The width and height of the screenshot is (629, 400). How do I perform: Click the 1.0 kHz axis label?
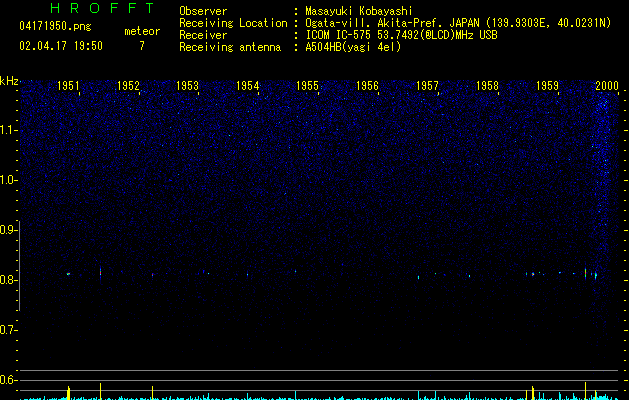9,180
